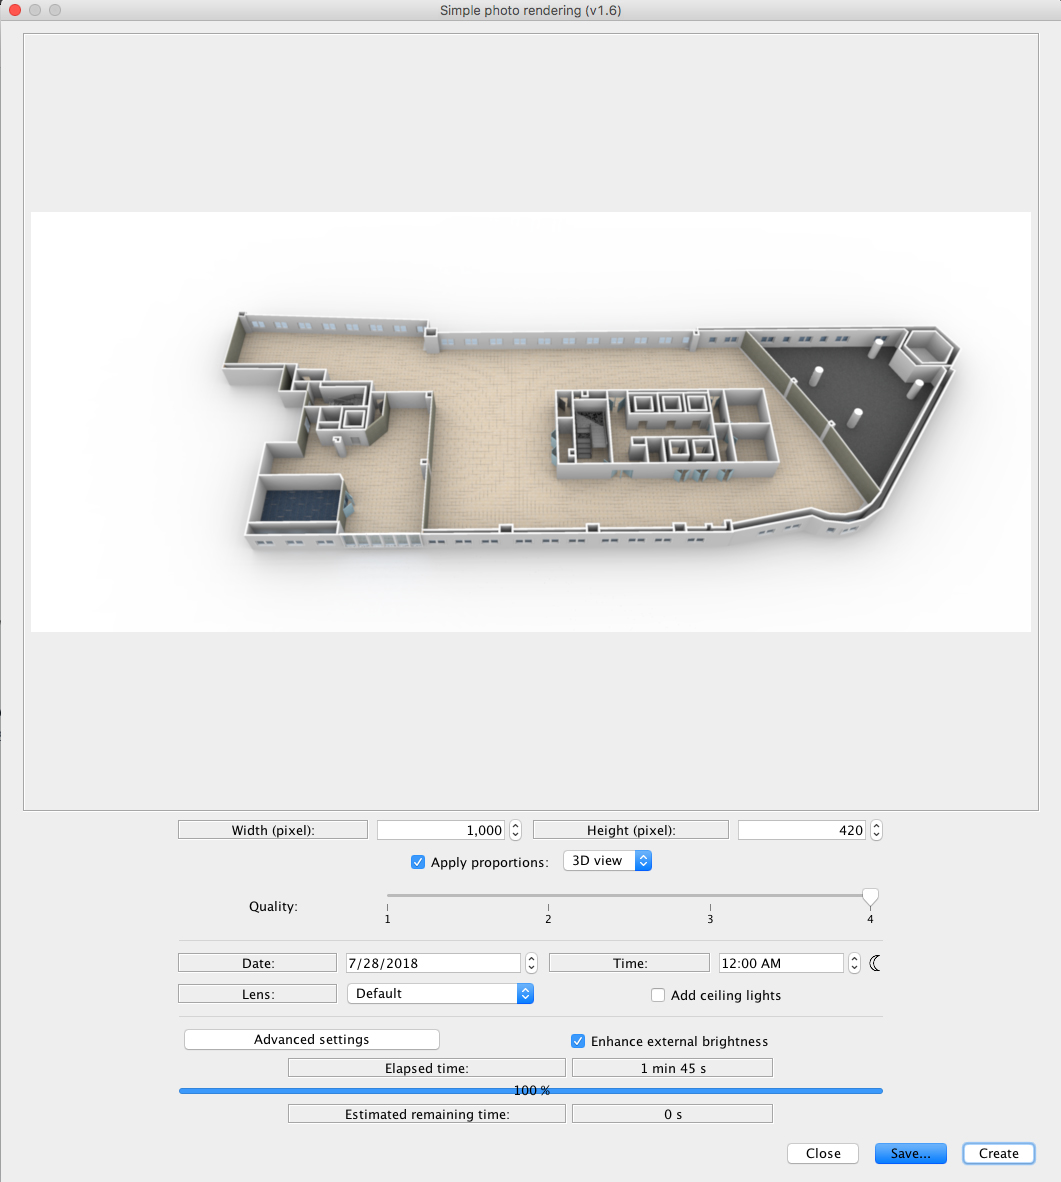This screenshot has height=1182, width=1061.
Task: Click the Close button
Action: pos(823,1153)
